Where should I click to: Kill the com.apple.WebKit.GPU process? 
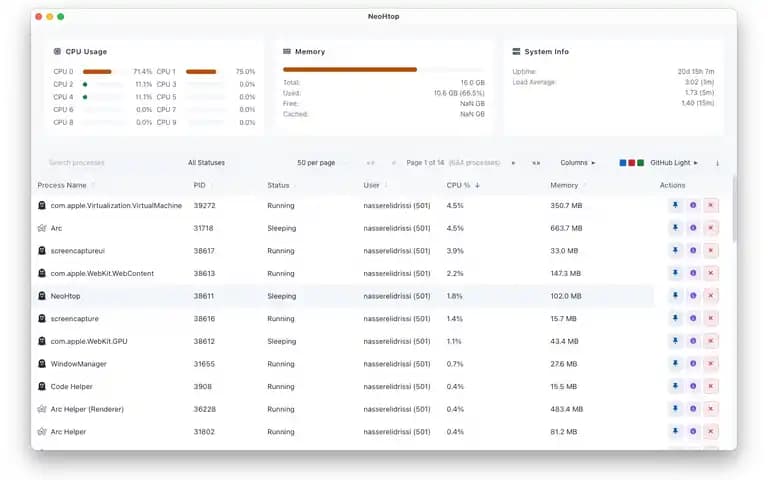pyautogui.click(x=710, y=340)
